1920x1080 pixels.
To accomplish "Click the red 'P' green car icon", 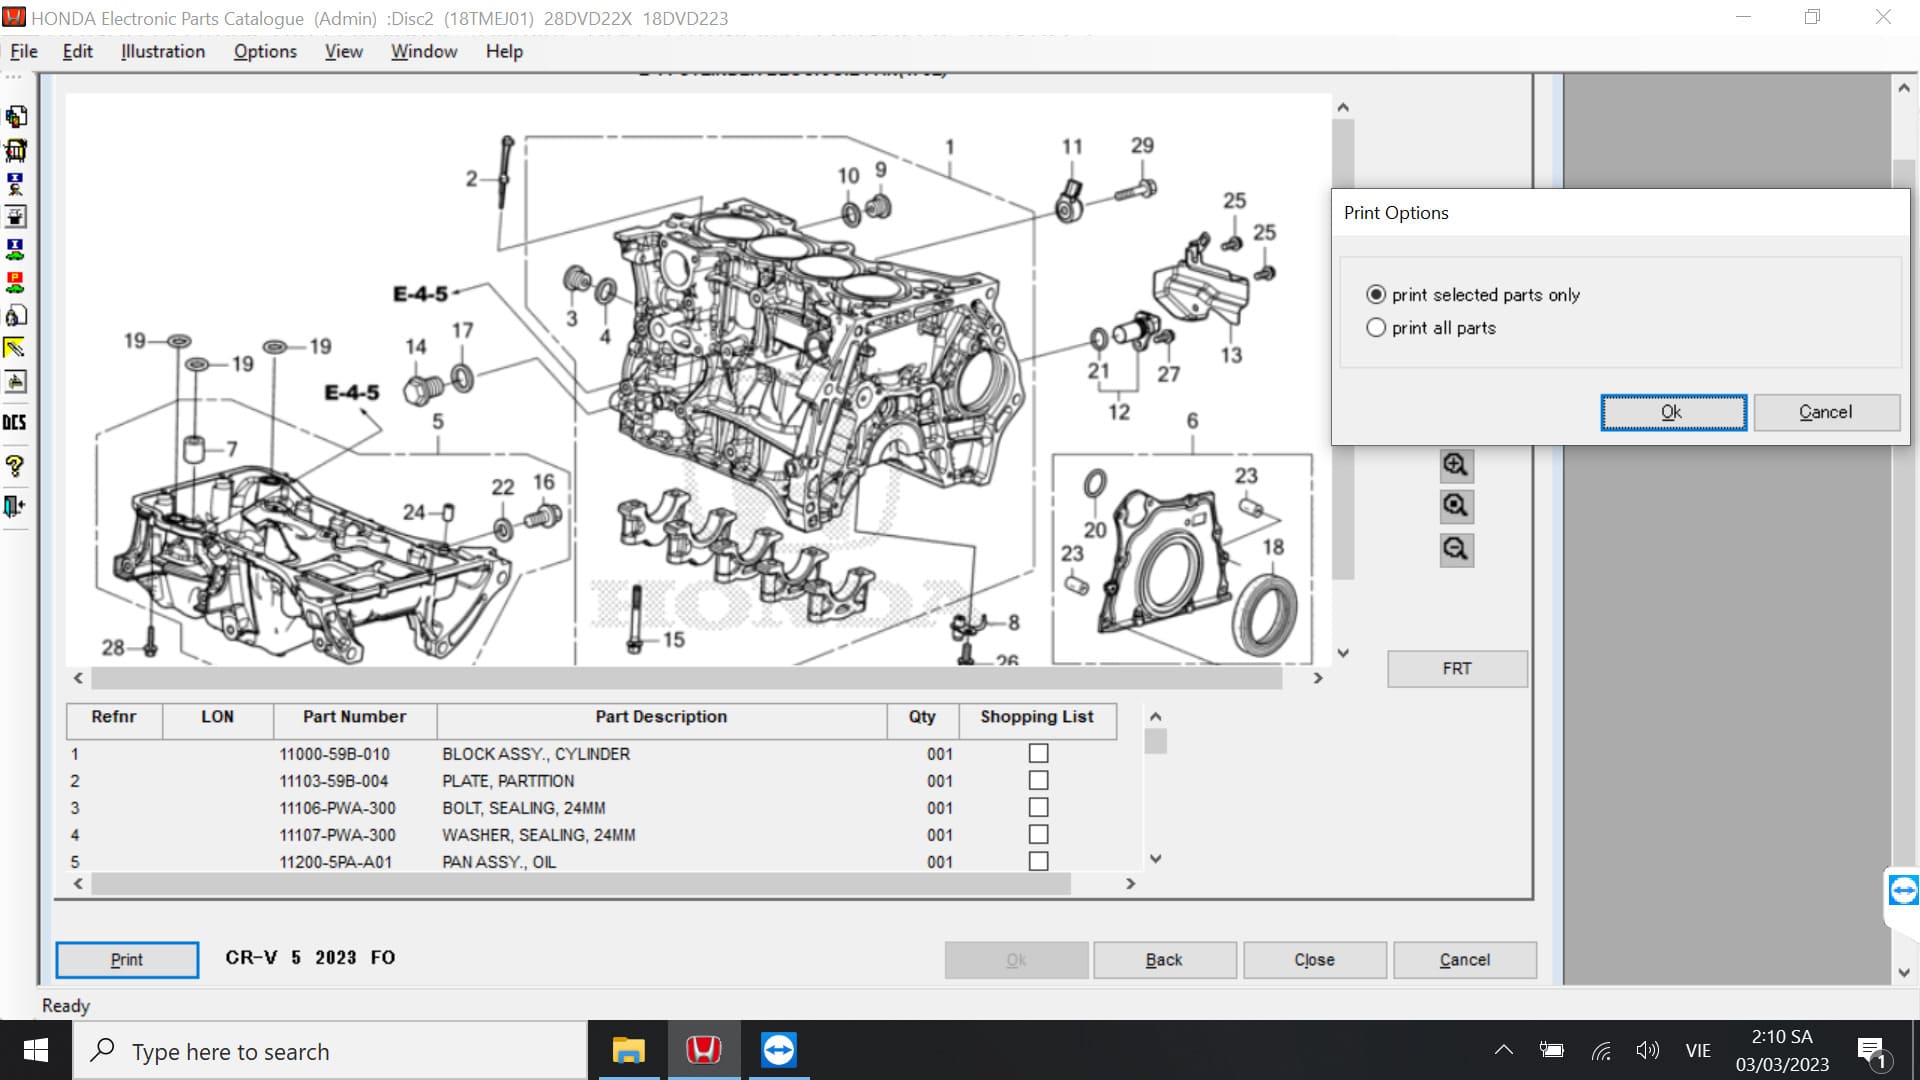I will point(15,282).
